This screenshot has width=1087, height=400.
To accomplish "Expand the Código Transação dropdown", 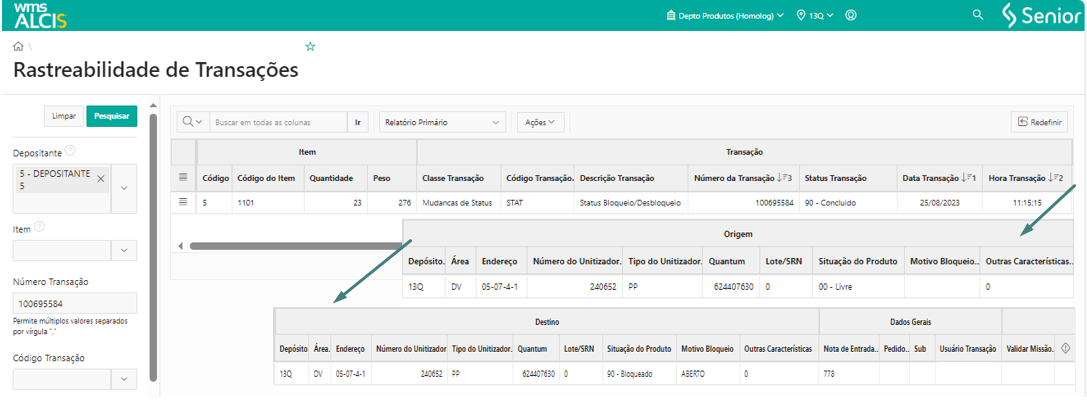I will 124,379.
